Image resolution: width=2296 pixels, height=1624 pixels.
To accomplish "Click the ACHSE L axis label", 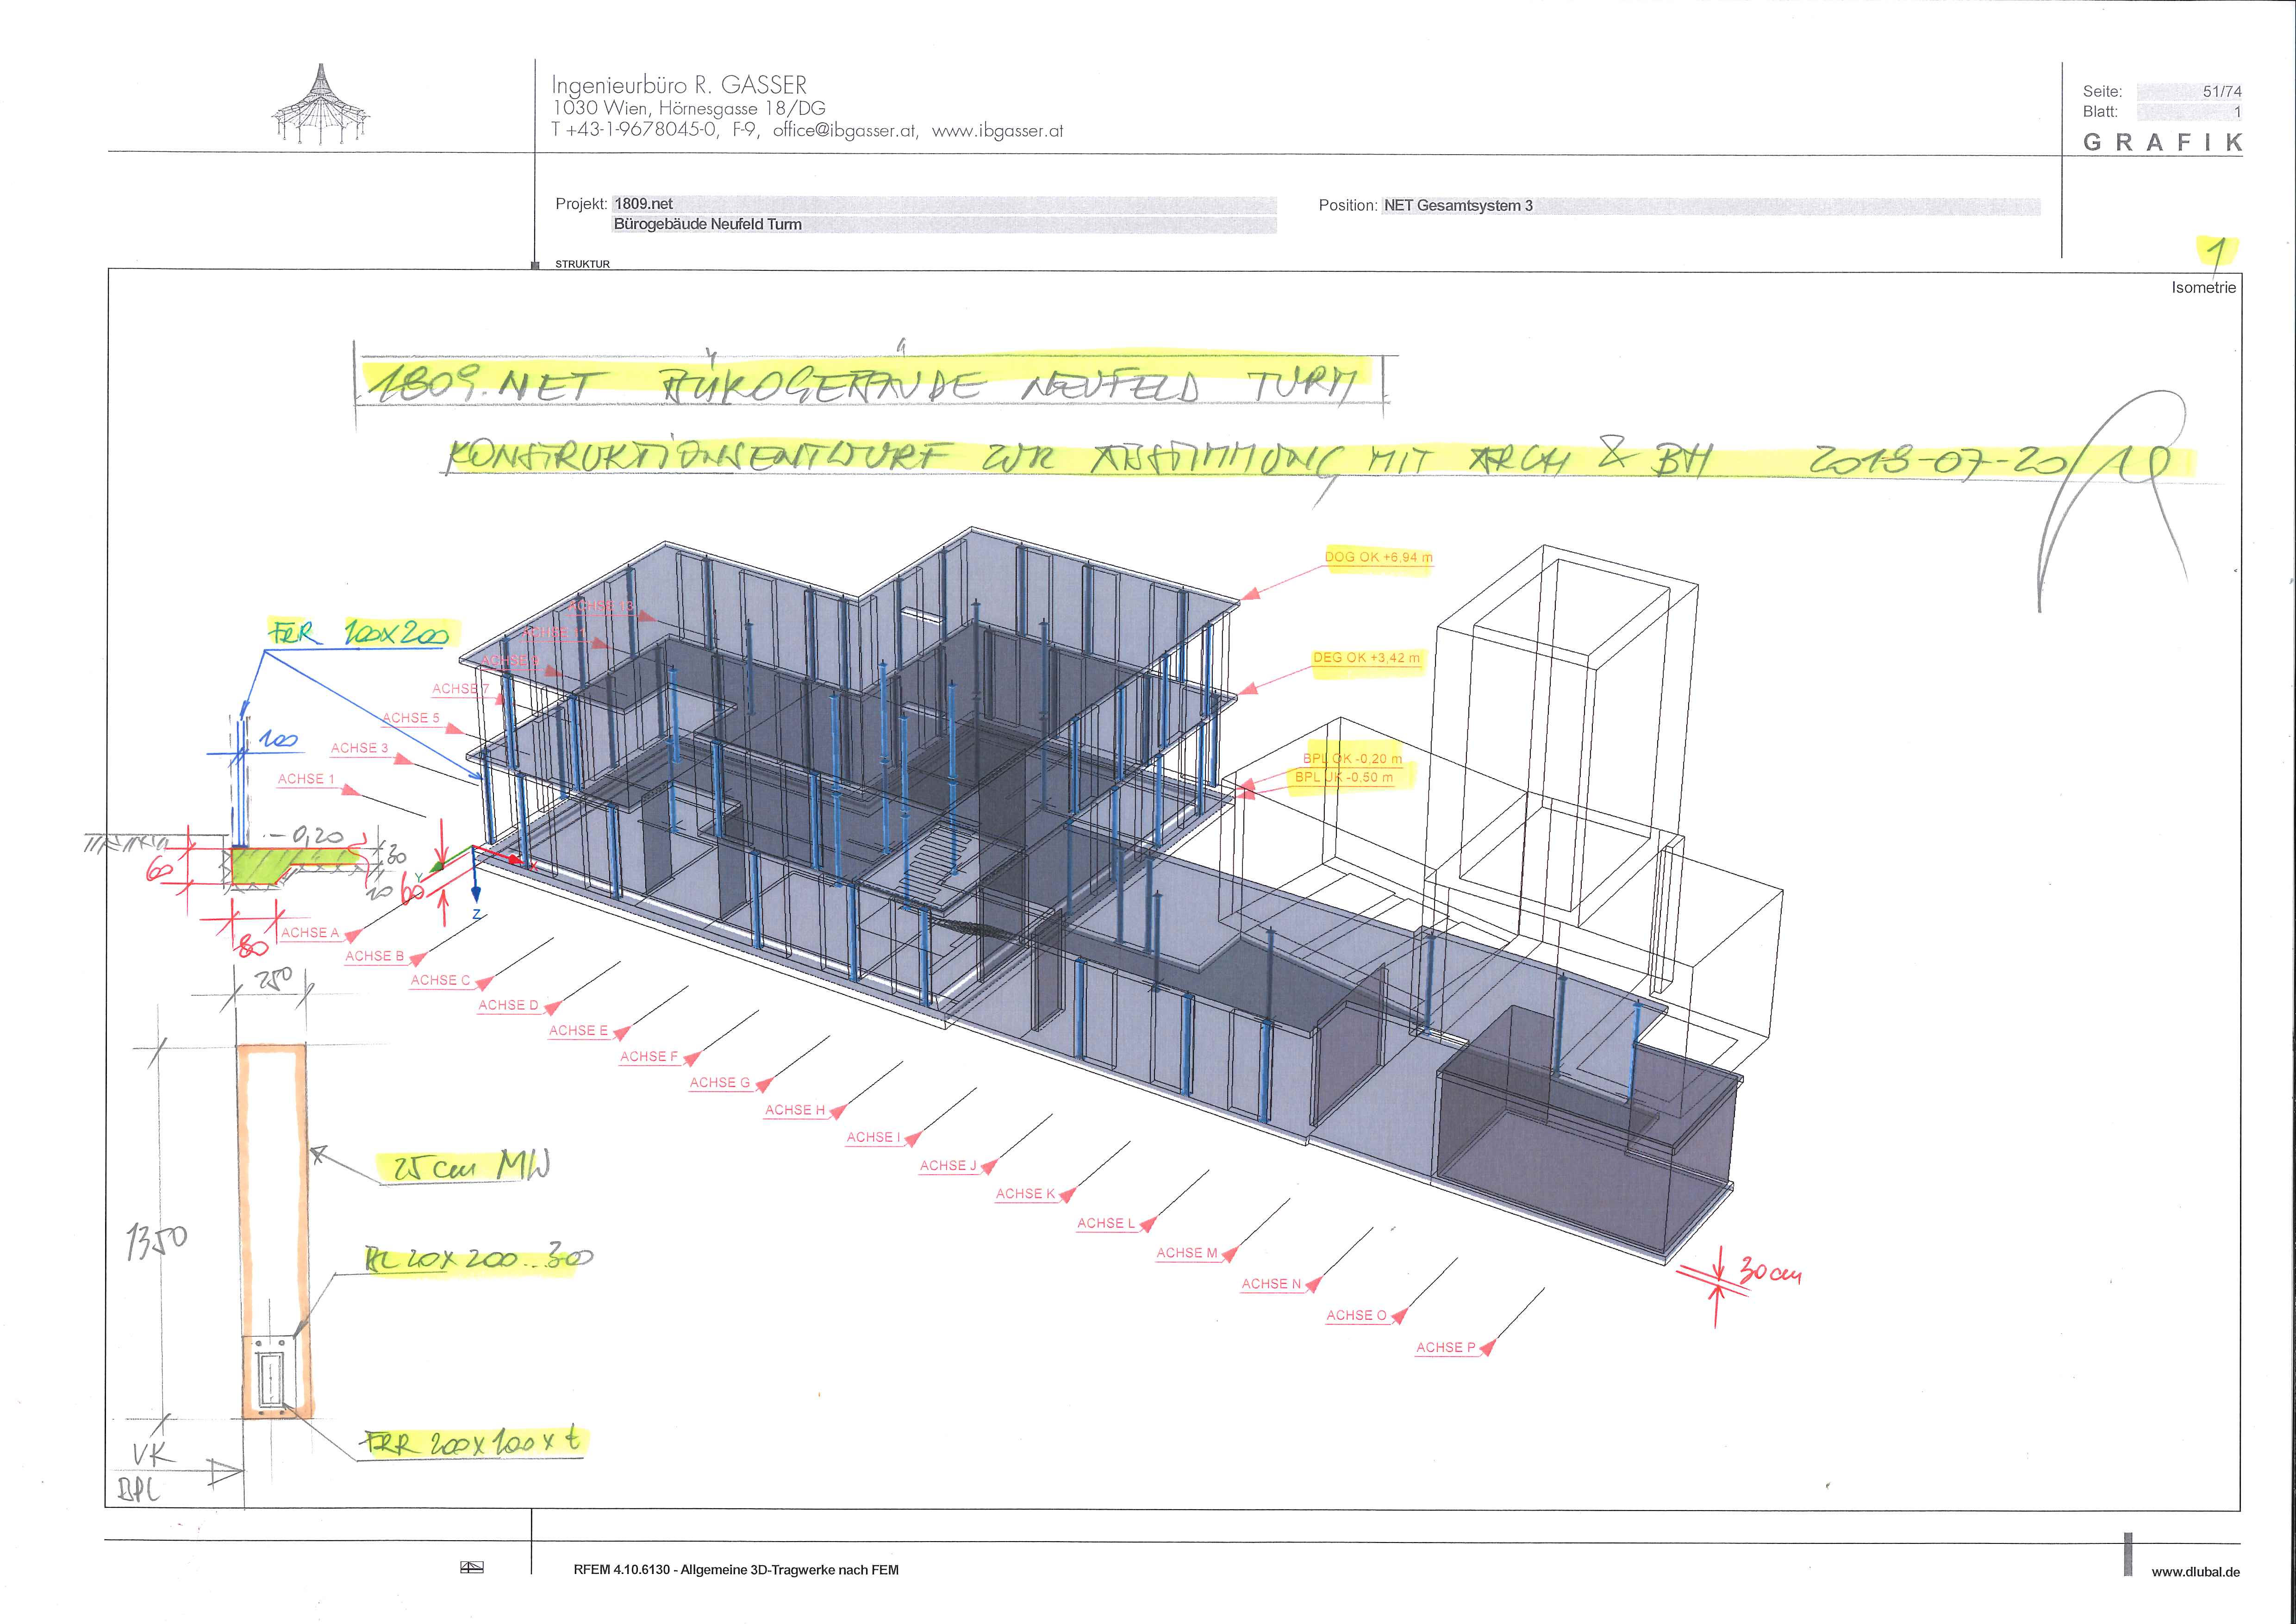I will [x=1106, y=1224].
